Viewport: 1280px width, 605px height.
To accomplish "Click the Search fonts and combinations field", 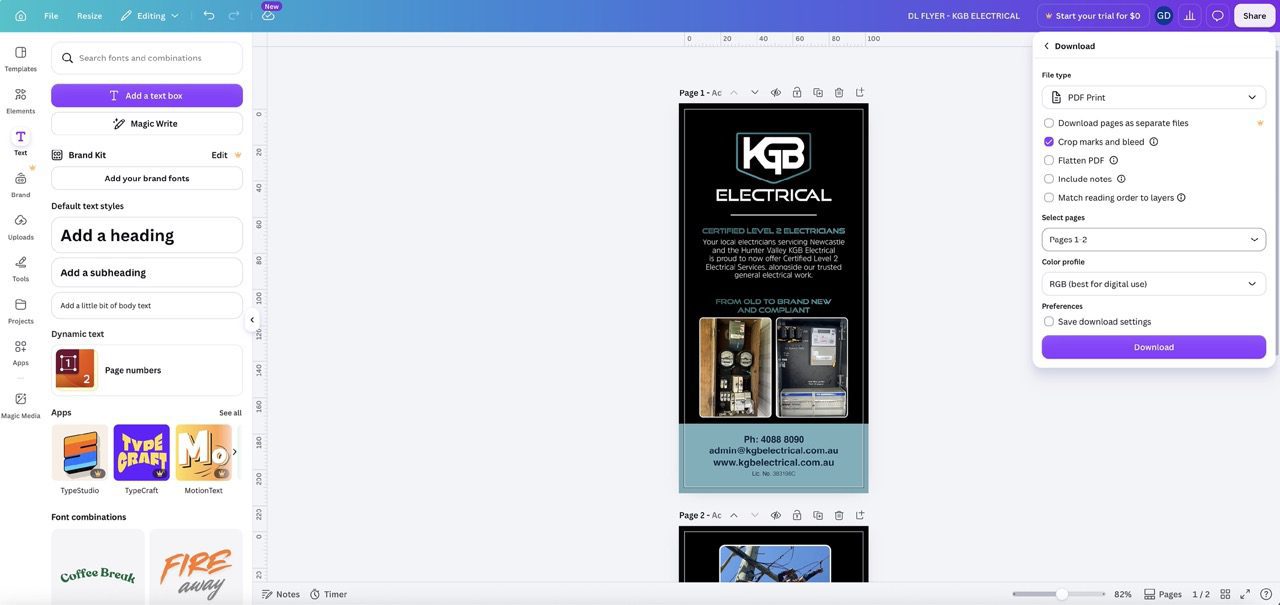I will 147,58.
